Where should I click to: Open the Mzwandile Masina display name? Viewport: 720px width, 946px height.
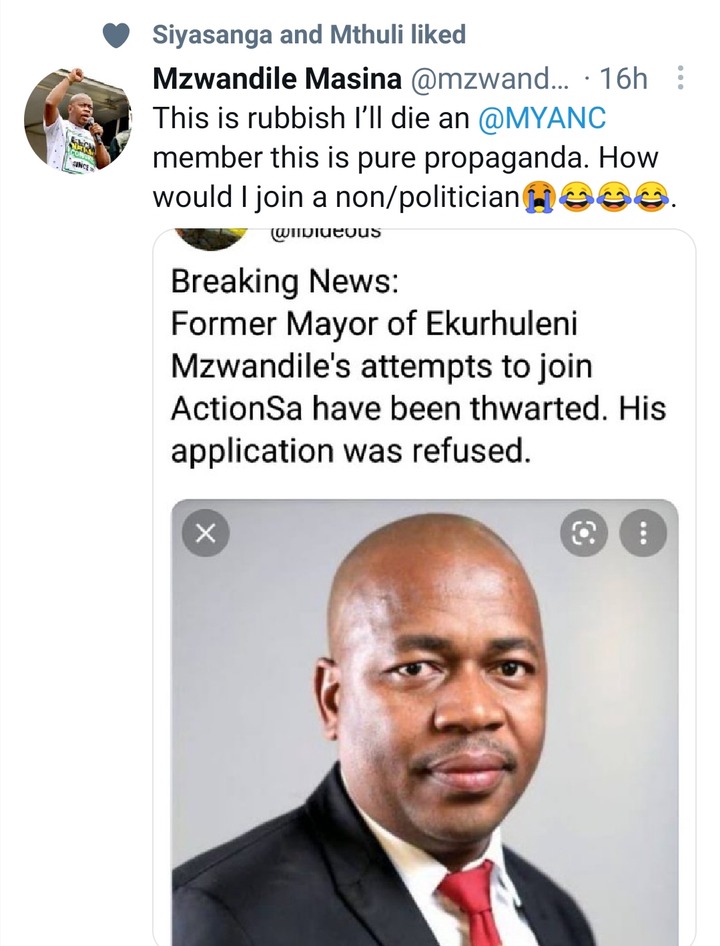tap(277, 78)
